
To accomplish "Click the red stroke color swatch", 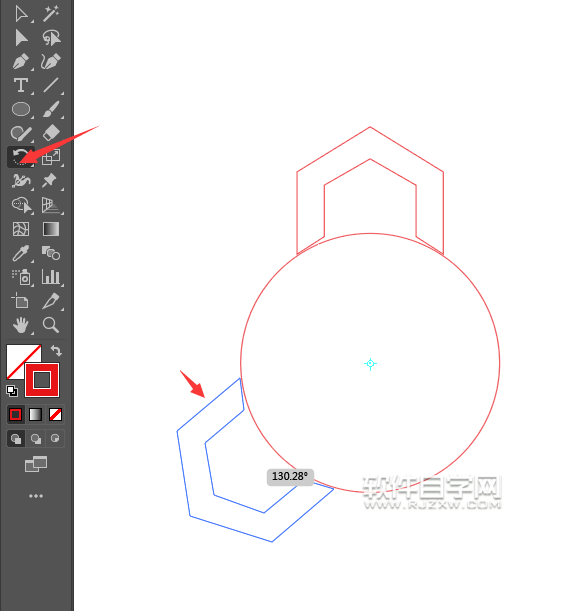I will [42, 380].
